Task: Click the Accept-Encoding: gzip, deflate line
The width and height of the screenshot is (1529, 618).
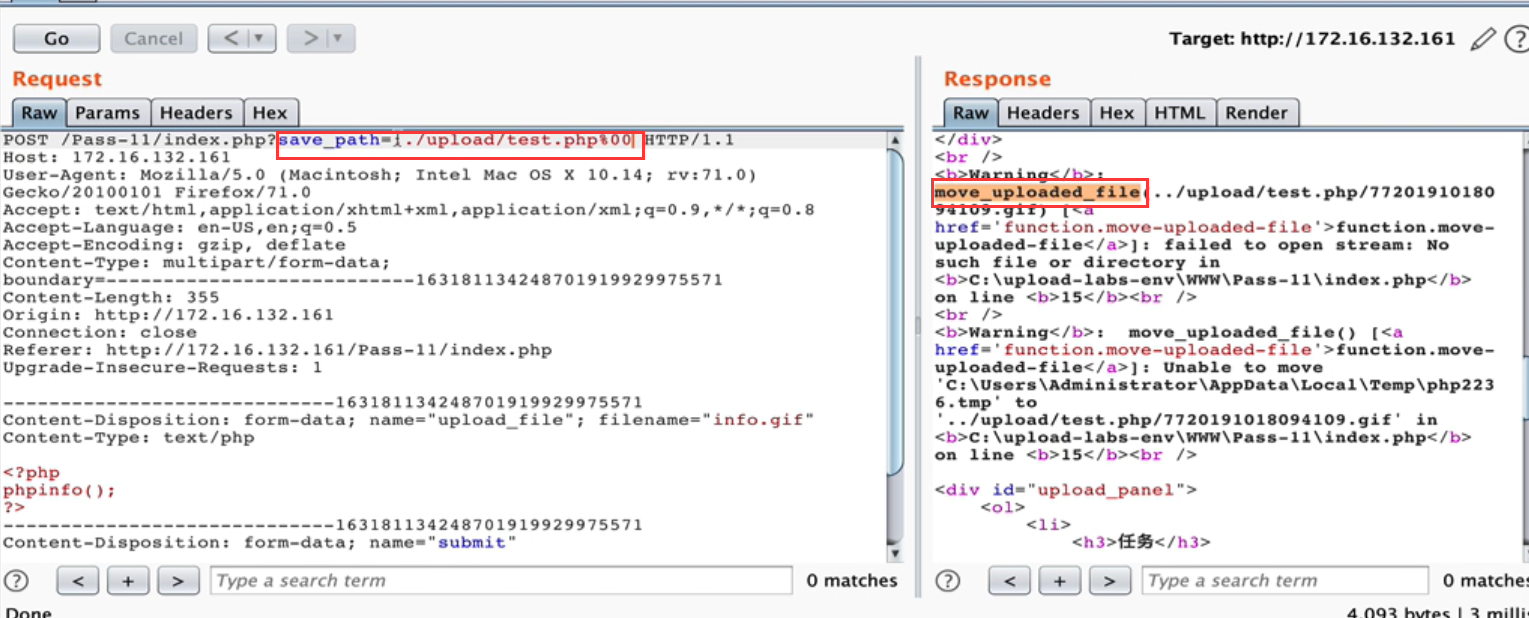Action: point(174,245)
